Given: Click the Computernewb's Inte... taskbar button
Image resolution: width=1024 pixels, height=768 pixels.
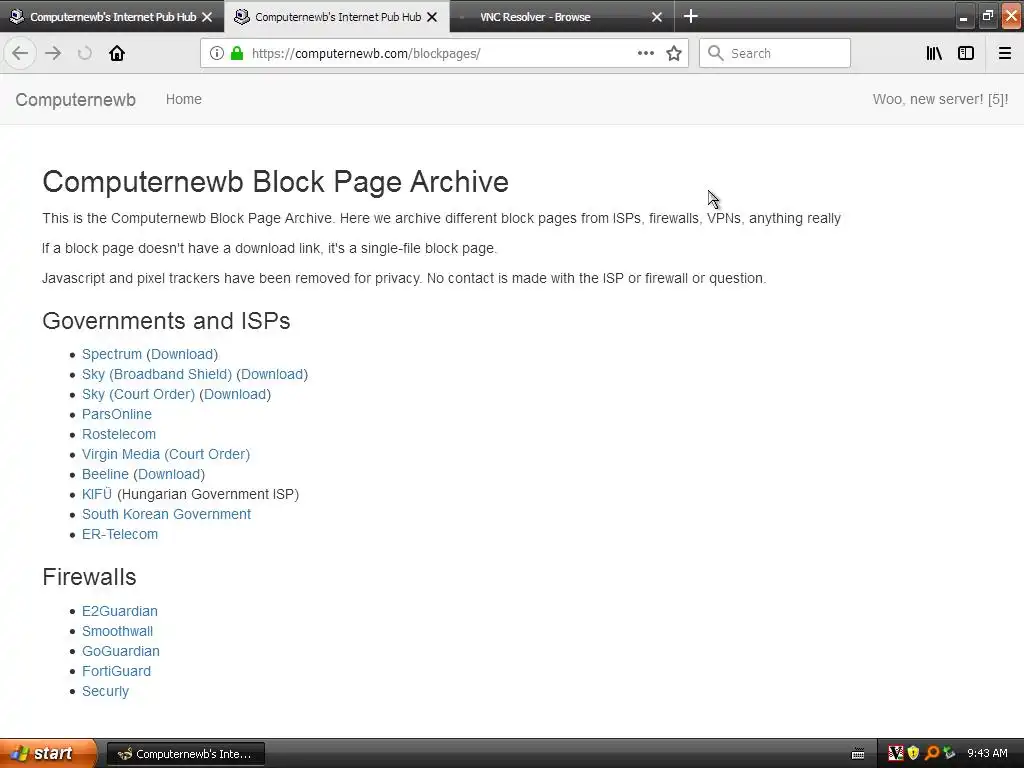Looking at the screenshot, I should click(x=185, y=754).
